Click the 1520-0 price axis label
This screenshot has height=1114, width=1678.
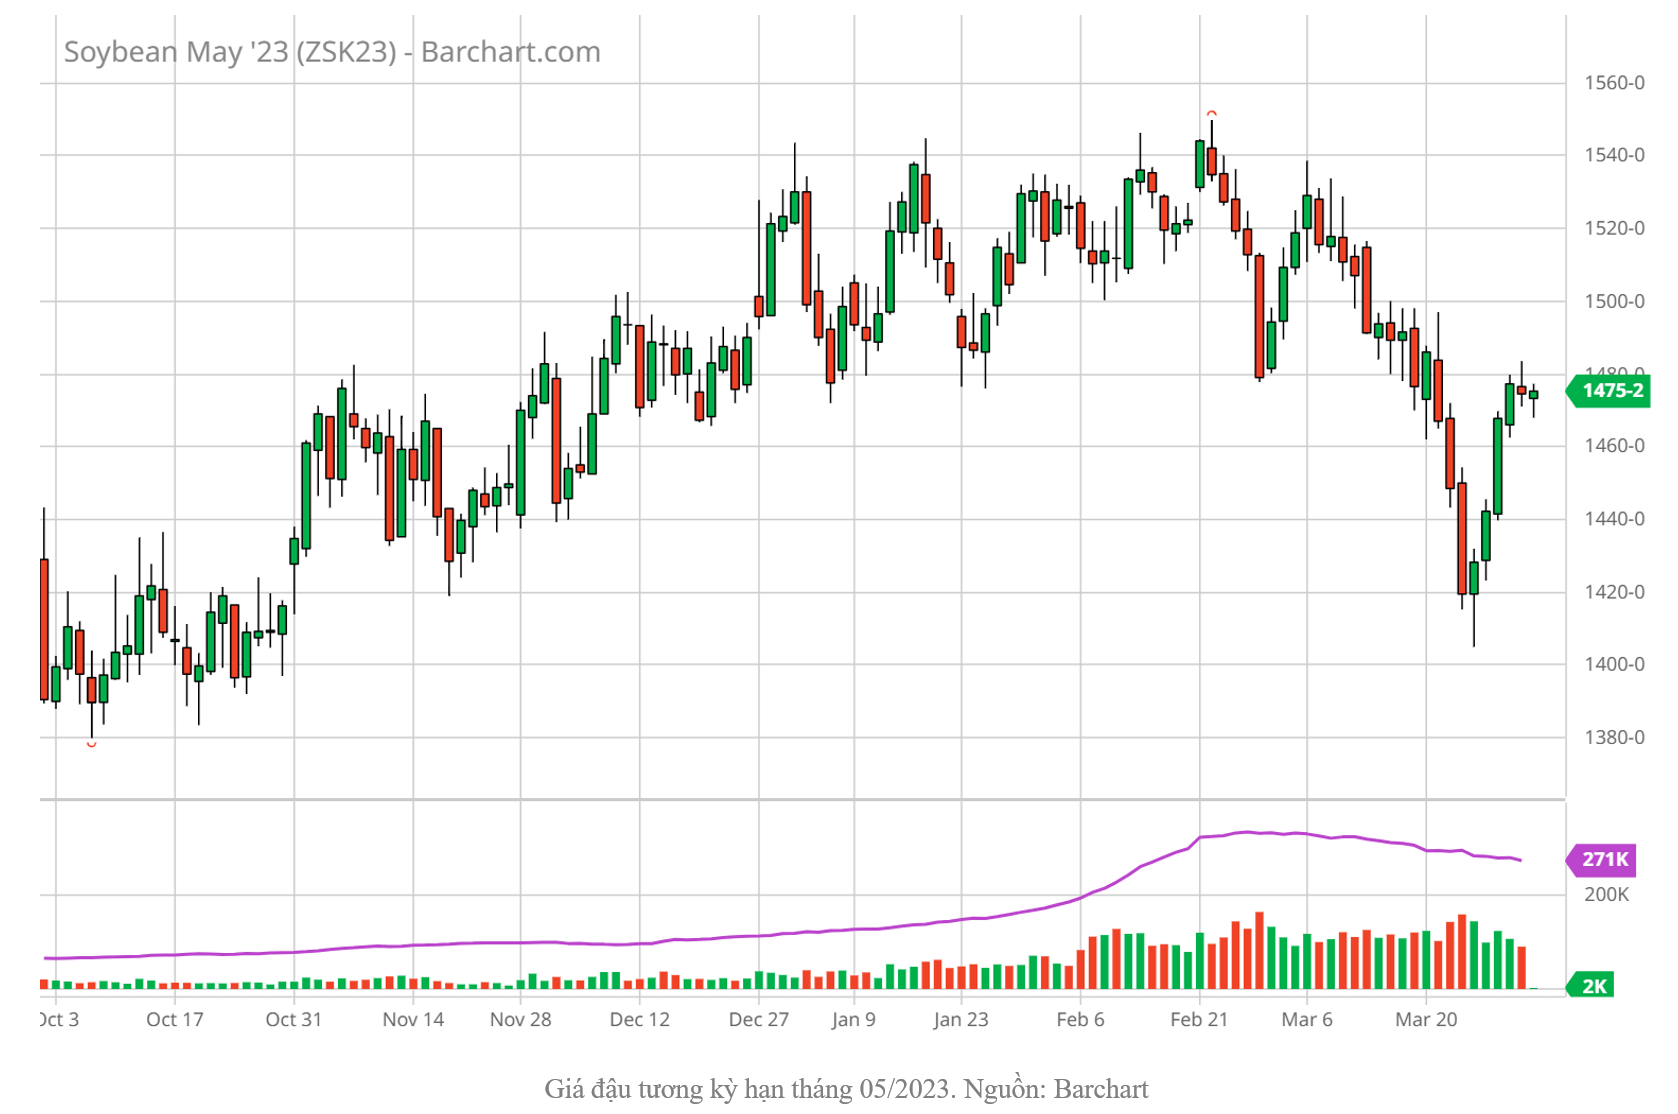(1614, 228)
